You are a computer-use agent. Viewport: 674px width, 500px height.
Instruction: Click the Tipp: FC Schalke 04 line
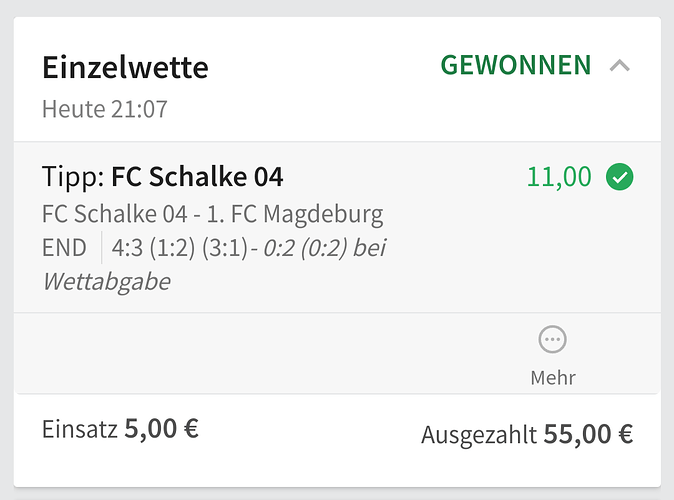pos(162,177)
